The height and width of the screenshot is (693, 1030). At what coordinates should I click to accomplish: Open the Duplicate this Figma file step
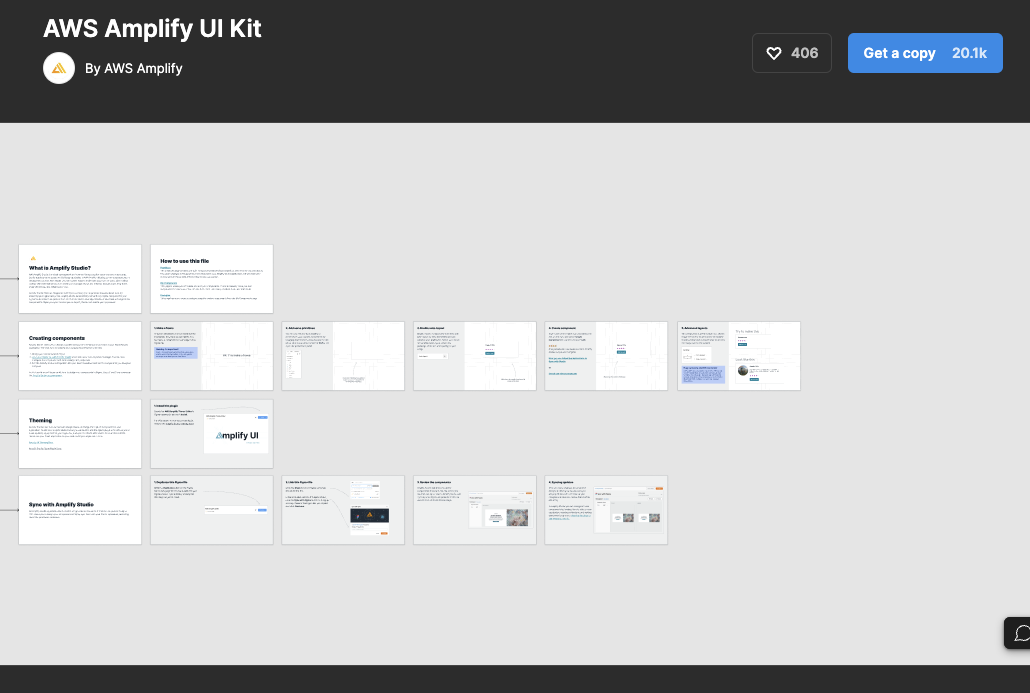[212, 510]
